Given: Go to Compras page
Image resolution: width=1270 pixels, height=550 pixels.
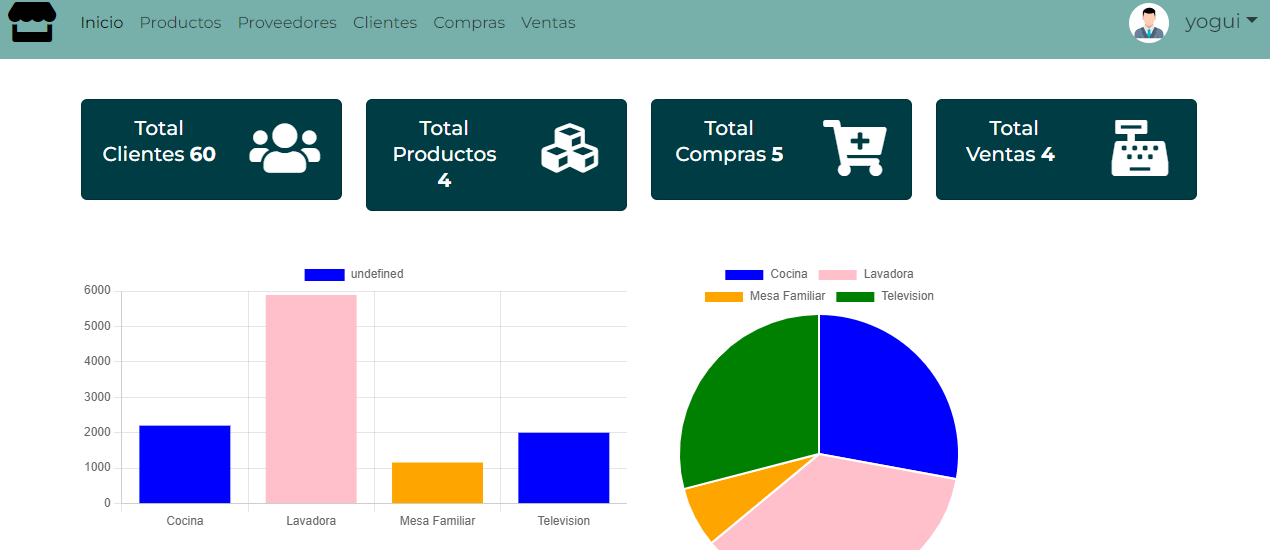Looking at the screenshot, I should (x=469, y=22).
